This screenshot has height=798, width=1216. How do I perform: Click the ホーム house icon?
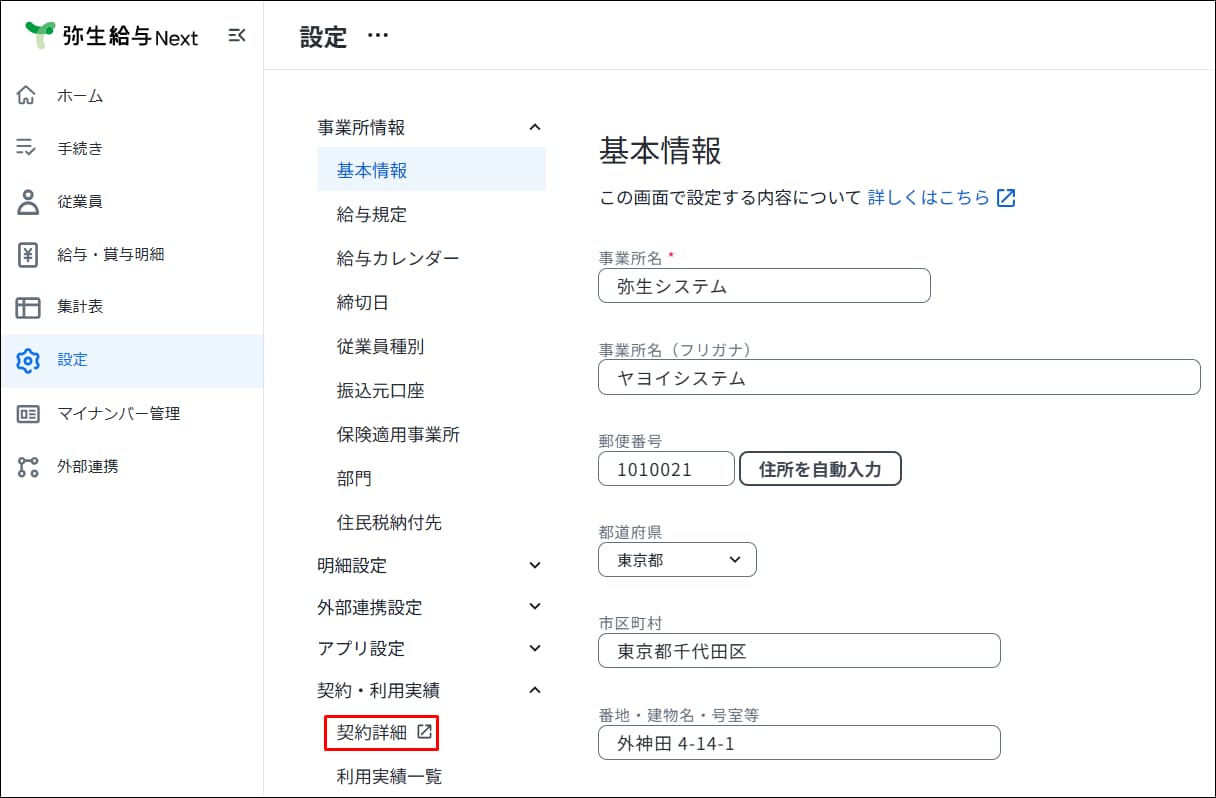click(x=27, y=96)
